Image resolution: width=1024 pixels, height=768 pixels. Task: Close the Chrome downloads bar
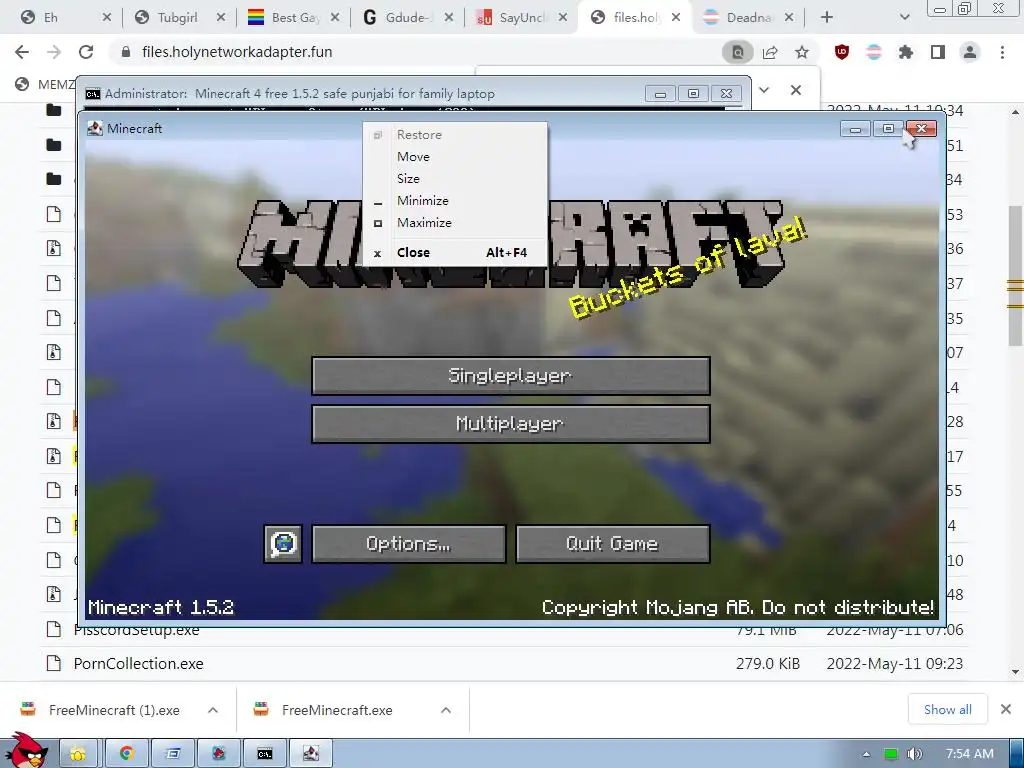1006,709
